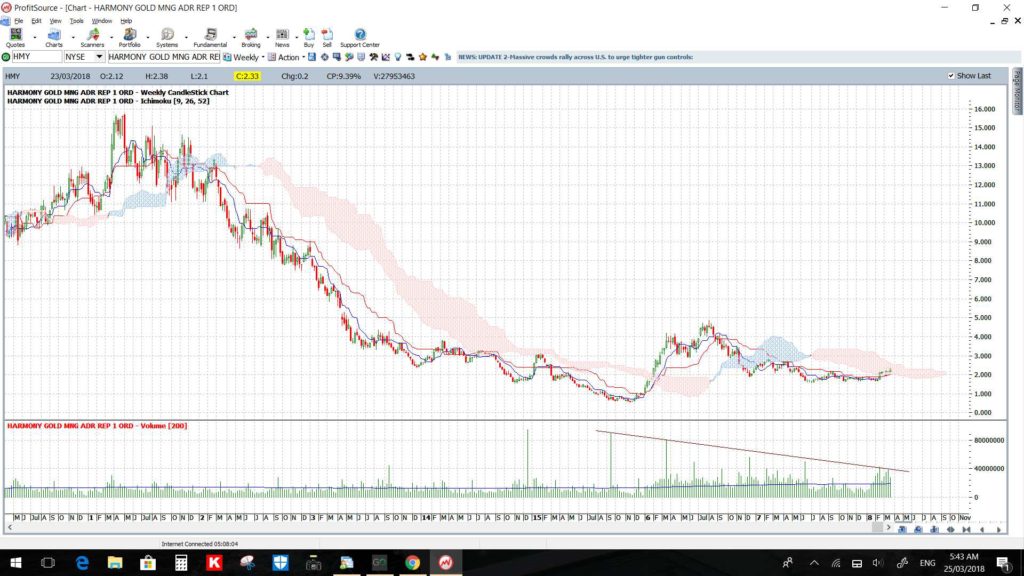Expand the dropdown arrow next to Portfolio
The height and width of the screenshot is (576, 1024).
pyautogui.click(x=148, y=38)
